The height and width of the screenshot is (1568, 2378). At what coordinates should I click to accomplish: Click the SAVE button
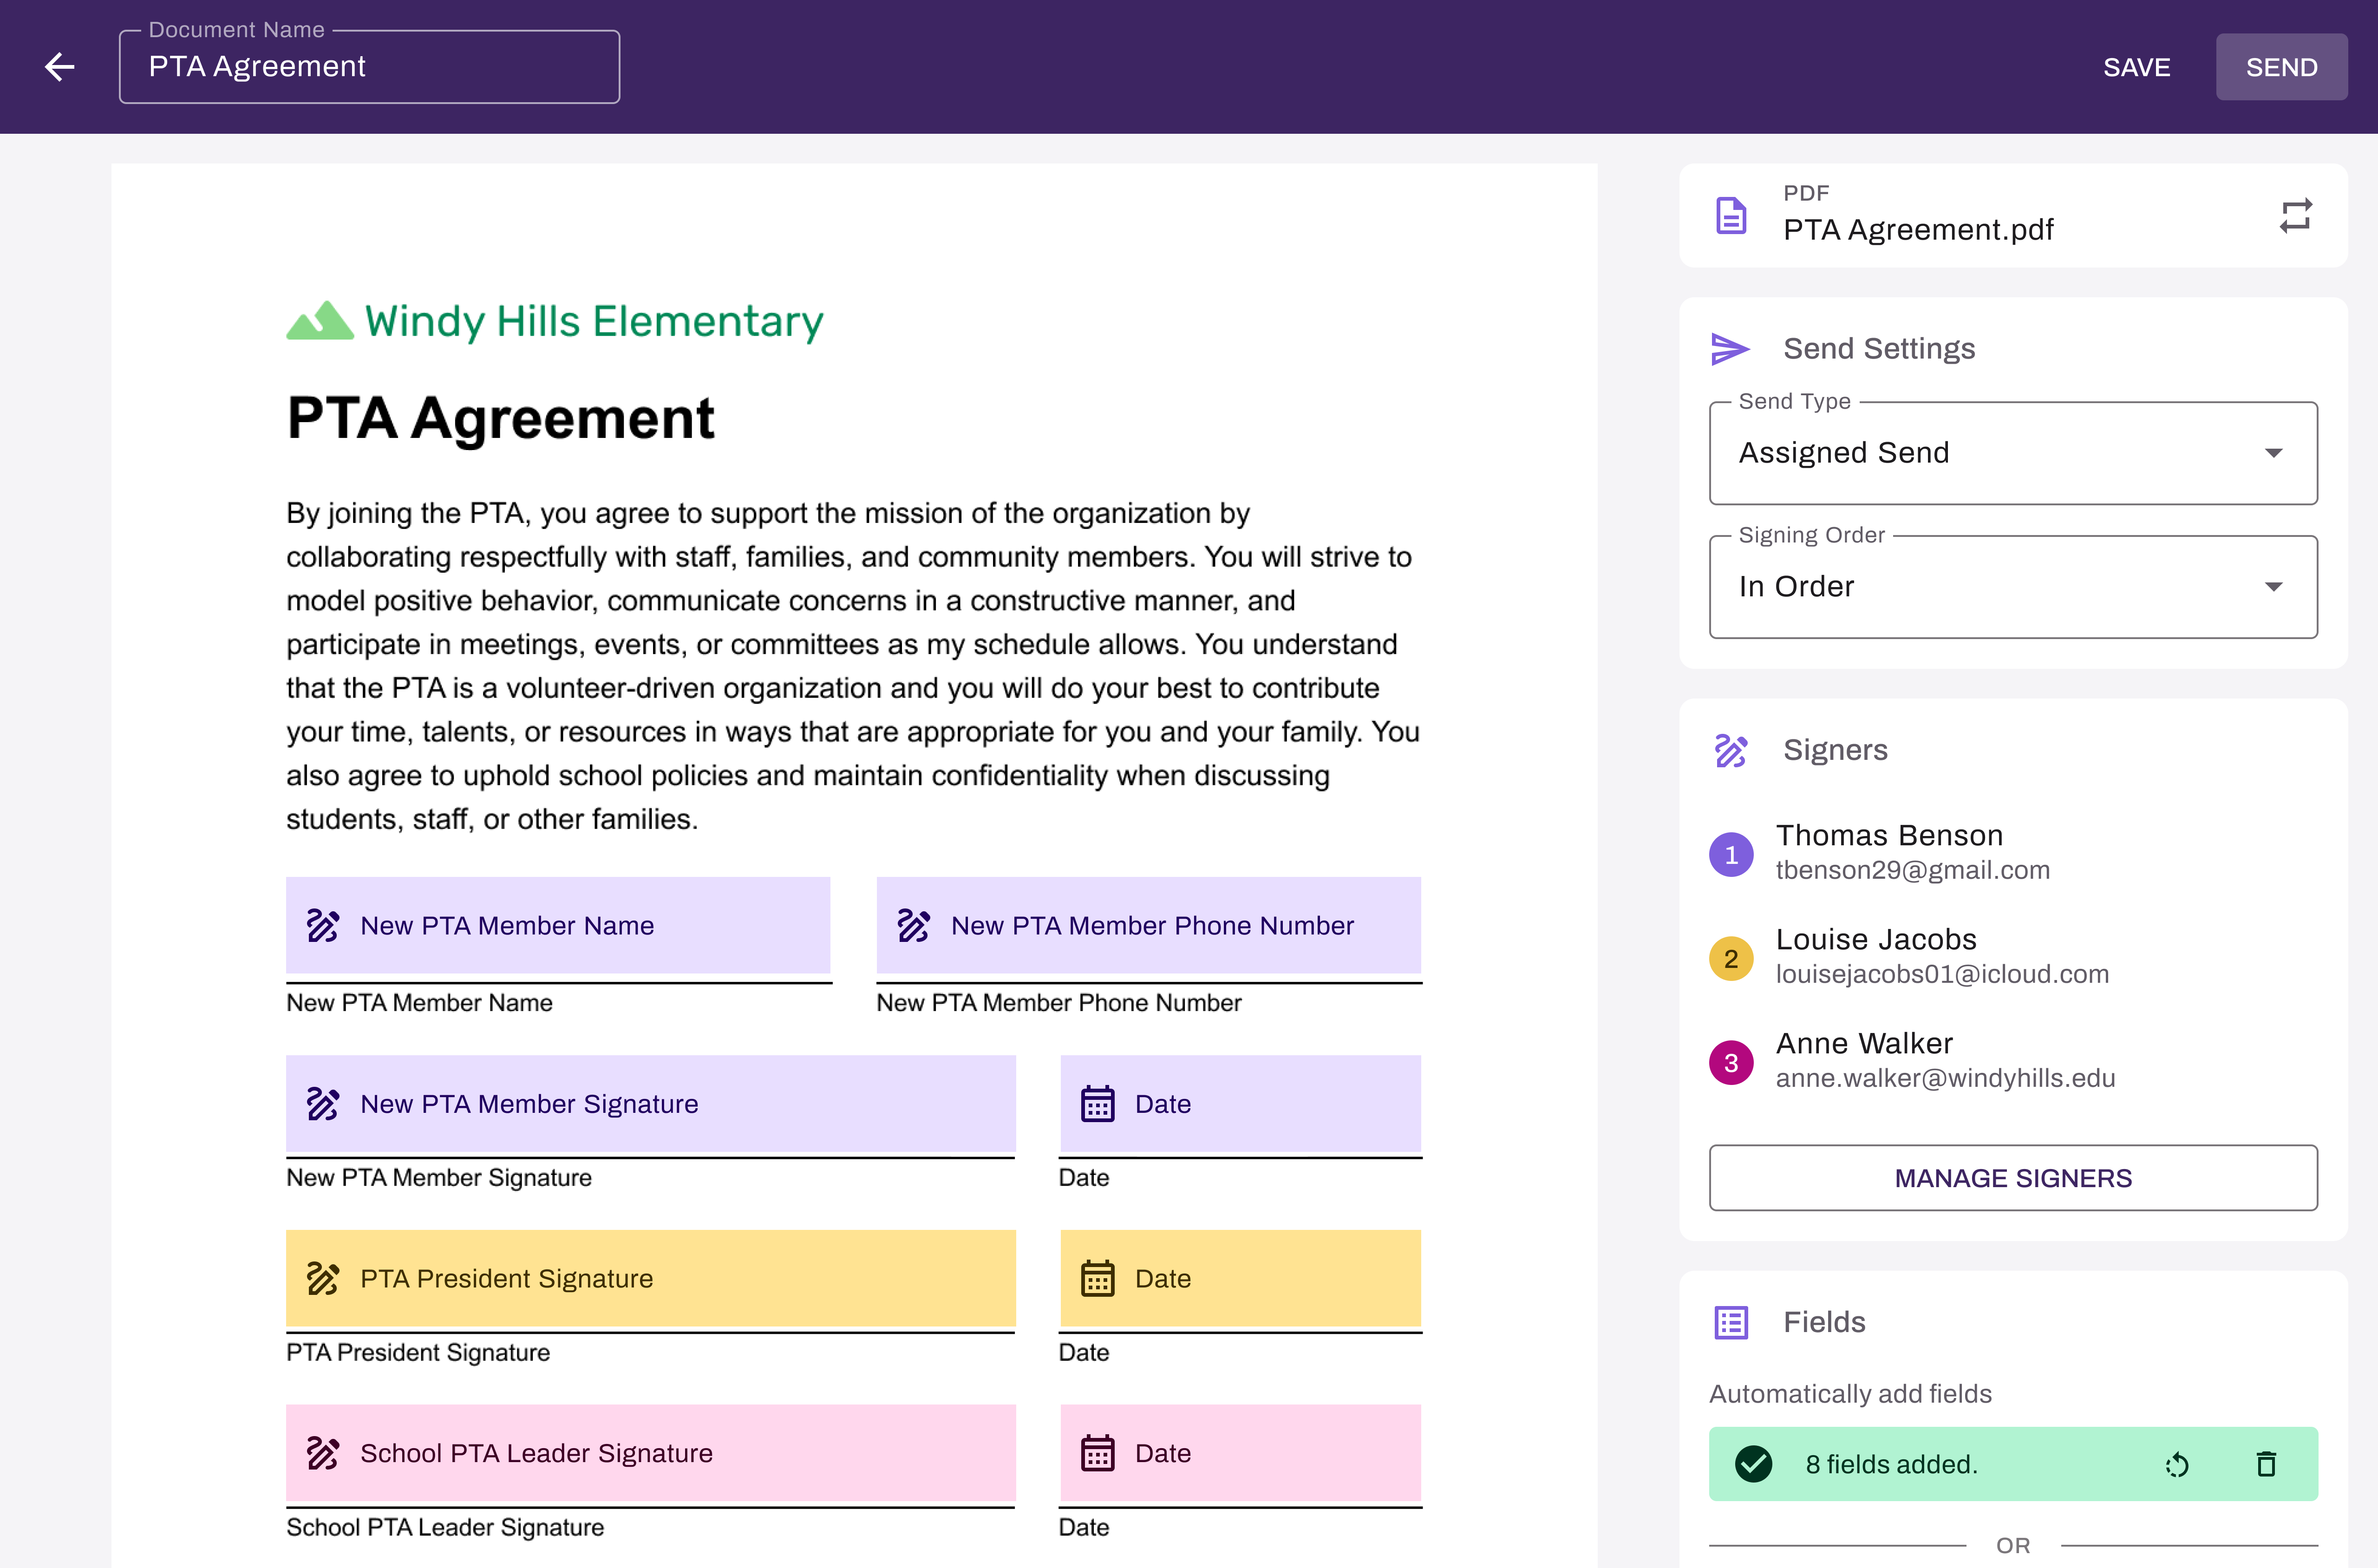[2136, 67]
